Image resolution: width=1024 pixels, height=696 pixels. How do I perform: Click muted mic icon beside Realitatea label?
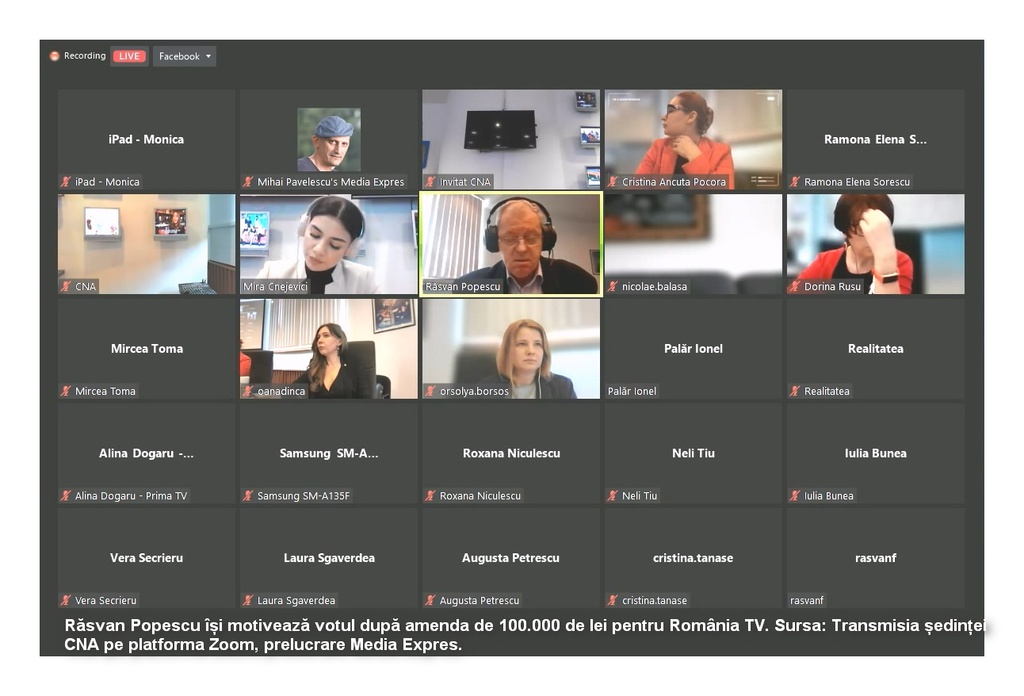click(x=795, y=391)
